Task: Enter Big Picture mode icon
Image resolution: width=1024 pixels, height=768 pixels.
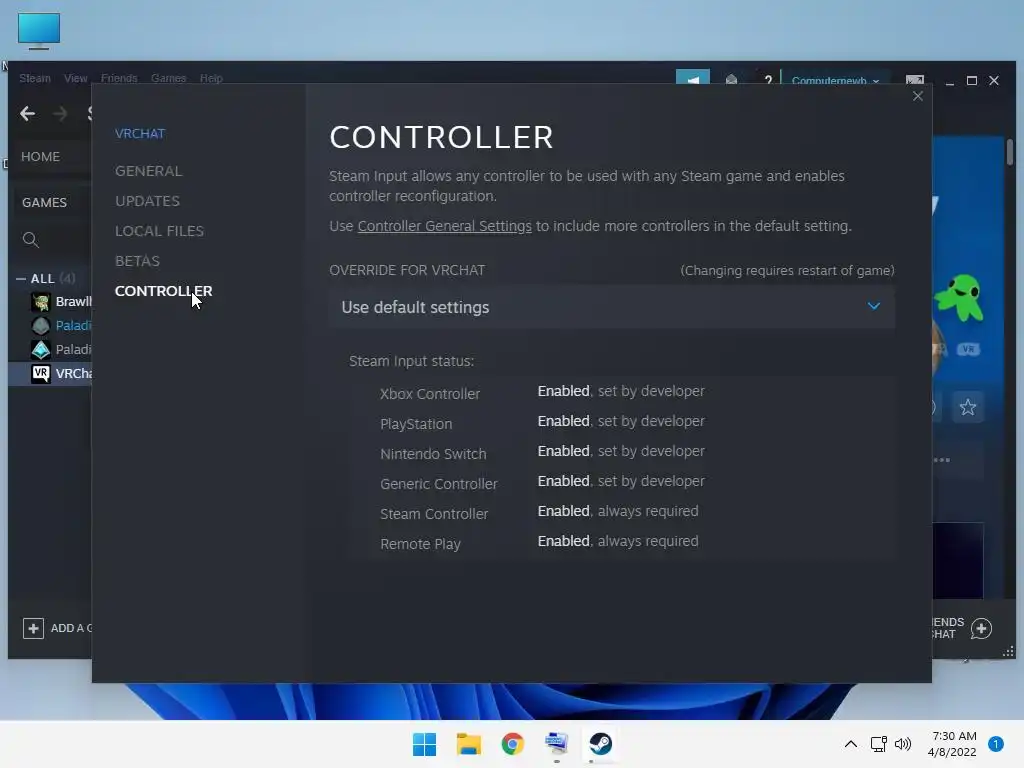Action: pyautogui.click(x=914, y=80)
